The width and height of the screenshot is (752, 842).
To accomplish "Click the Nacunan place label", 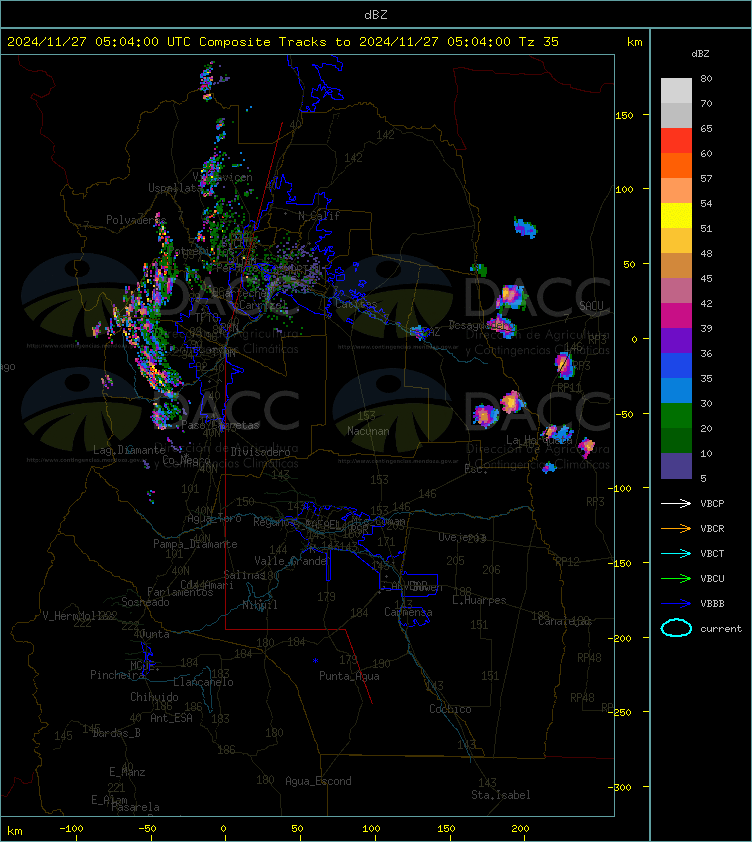I will point(368,431).
